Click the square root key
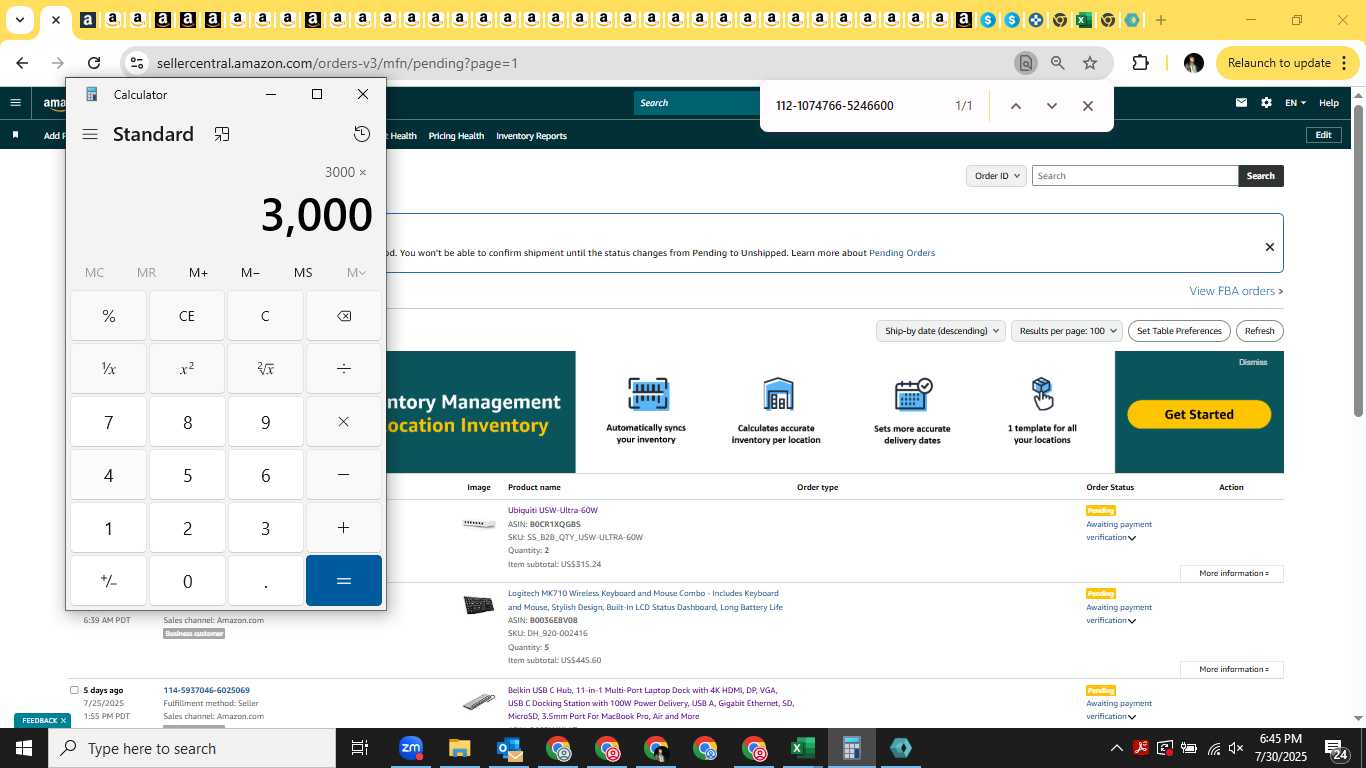 coord(265,368)
